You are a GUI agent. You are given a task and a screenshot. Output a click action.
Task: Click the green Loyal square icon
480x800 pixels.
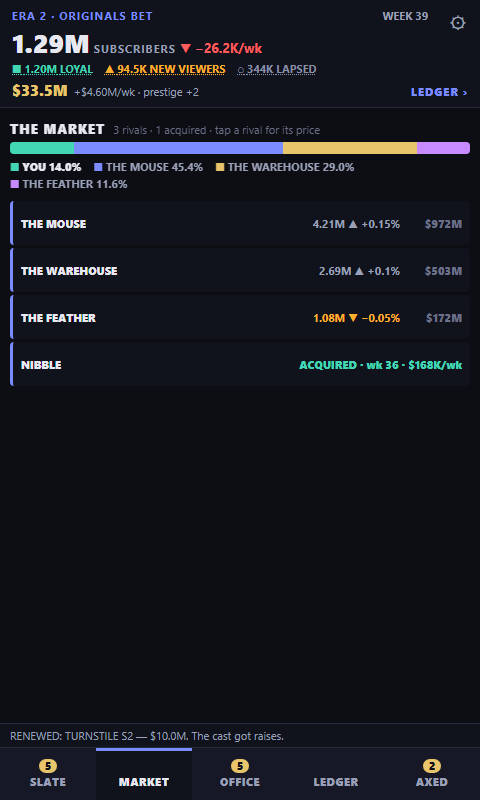[16, 69]
